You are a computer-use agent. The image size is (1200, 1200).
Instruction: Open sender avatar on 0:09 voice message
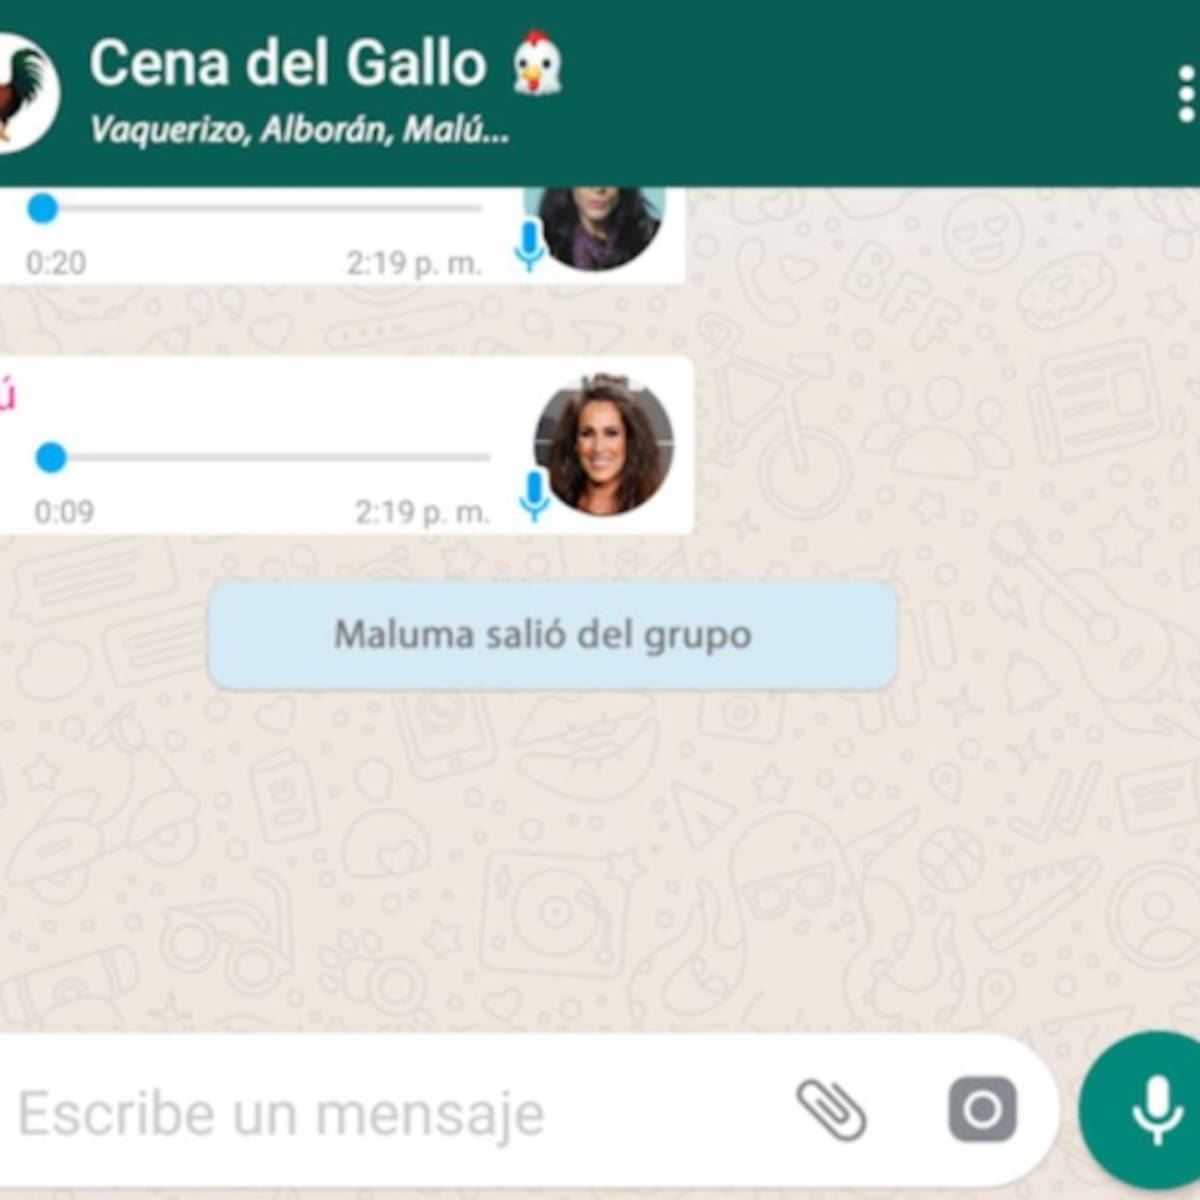(x=604, y=445)
